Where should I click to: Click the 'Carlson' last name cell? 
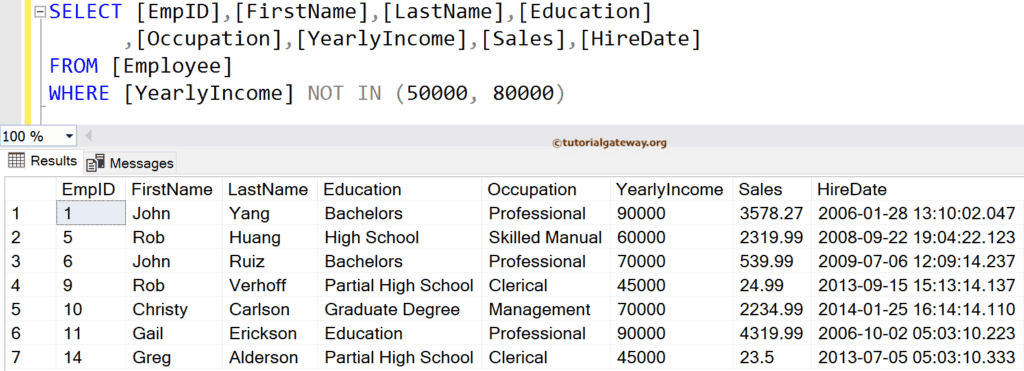(x=270, y=309)
